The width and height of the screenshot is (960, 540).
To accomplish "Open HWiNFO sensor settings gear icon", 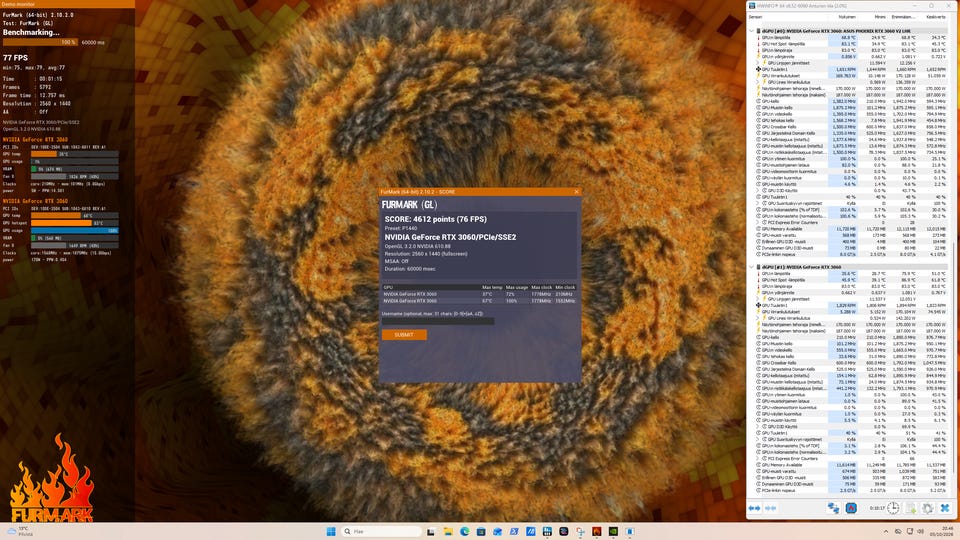I will 928,508.
